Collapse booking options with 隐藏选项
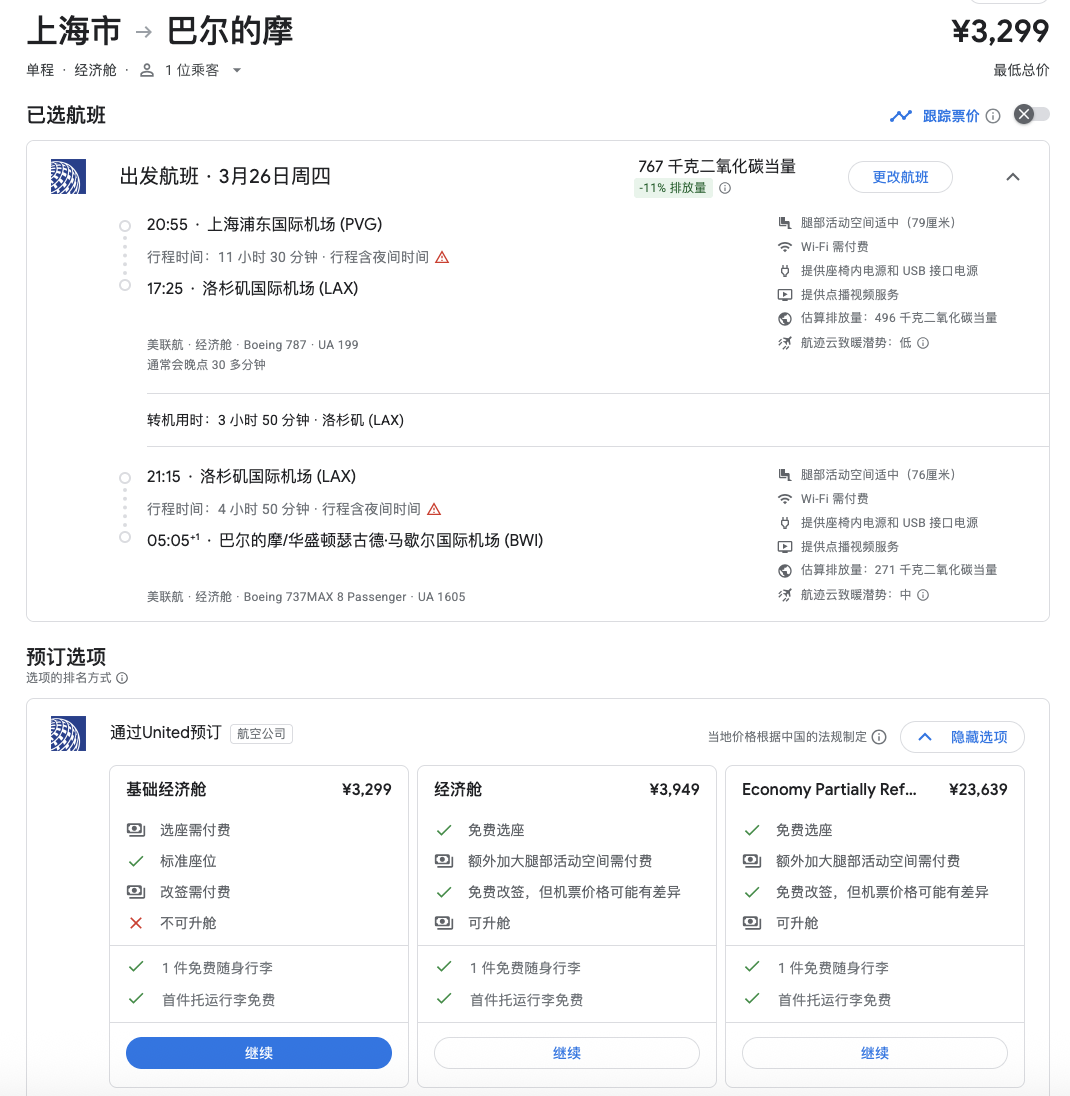Viewport: 1070px width, 1096px height. pos(962,737)
